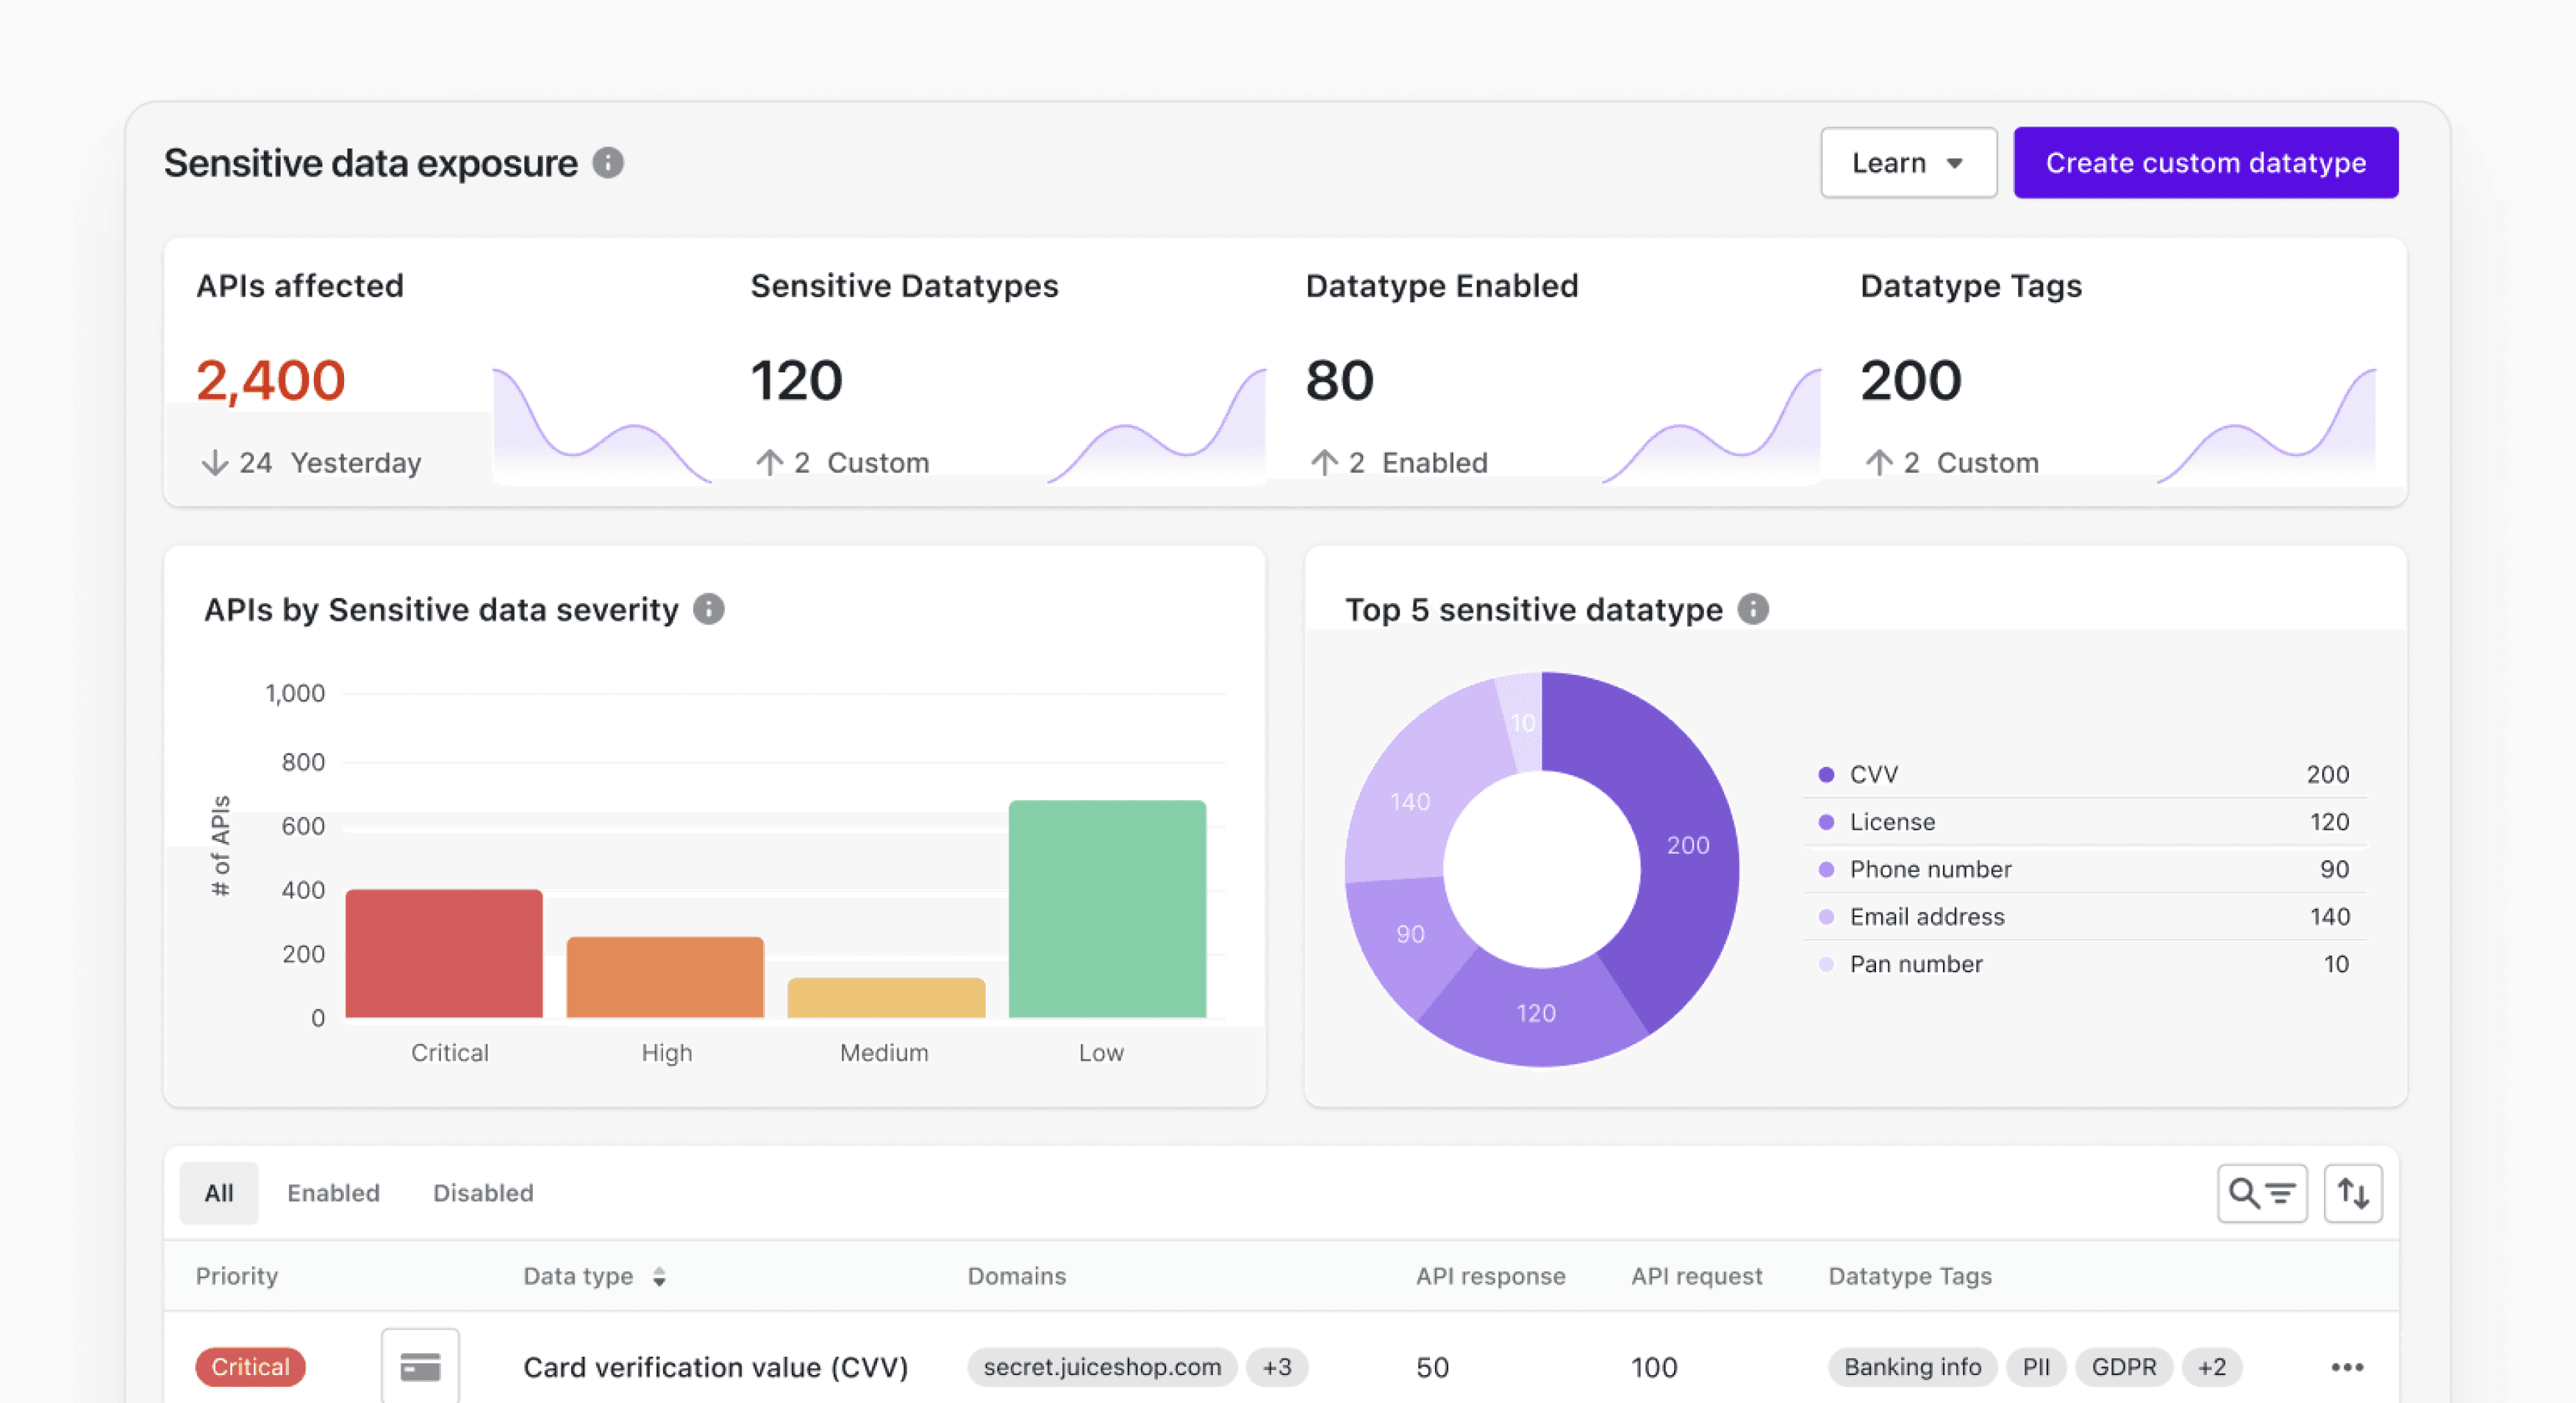Click info icon beside Sensitive data exposure
Screen dimensions: 2576x1403
(x=608, y=163)
